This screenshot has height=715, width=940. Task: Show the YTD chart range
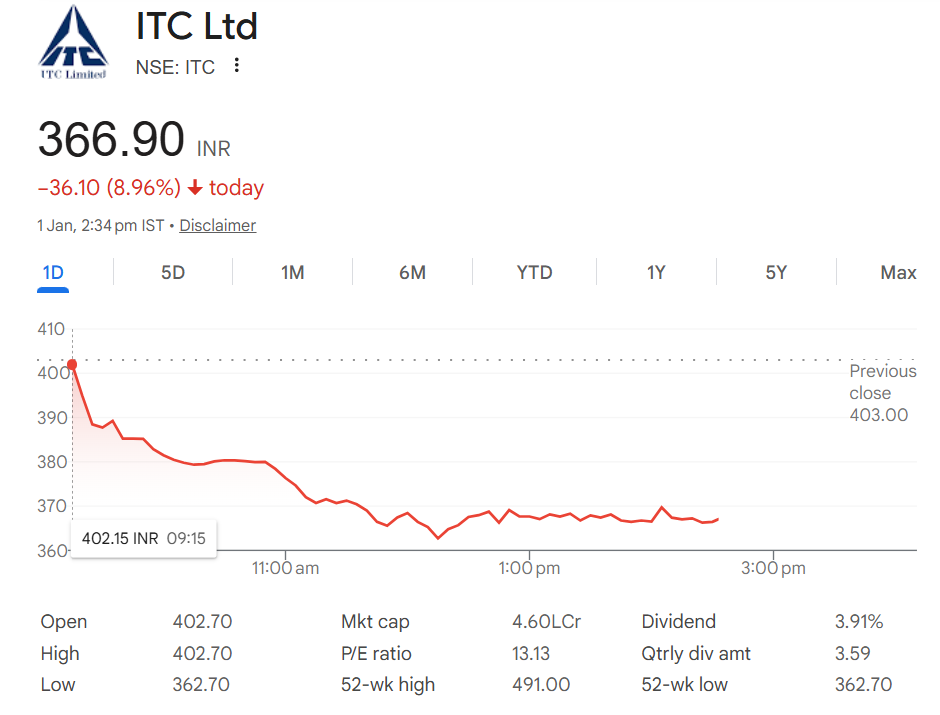point(534,273)
